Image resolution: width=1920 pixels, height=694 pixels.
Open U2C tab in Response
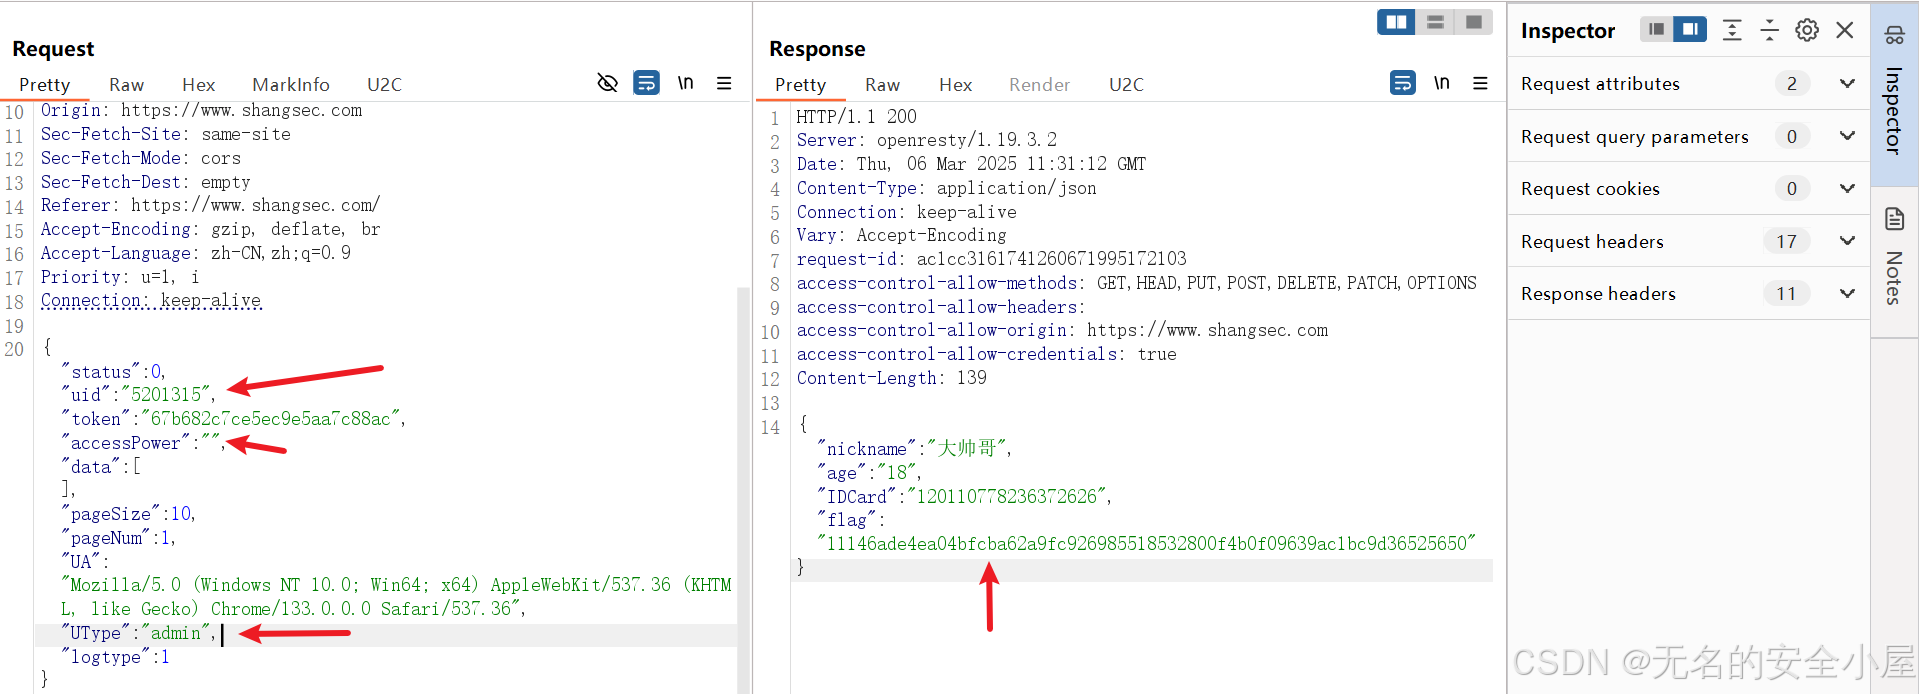[x=1127, y=85]
